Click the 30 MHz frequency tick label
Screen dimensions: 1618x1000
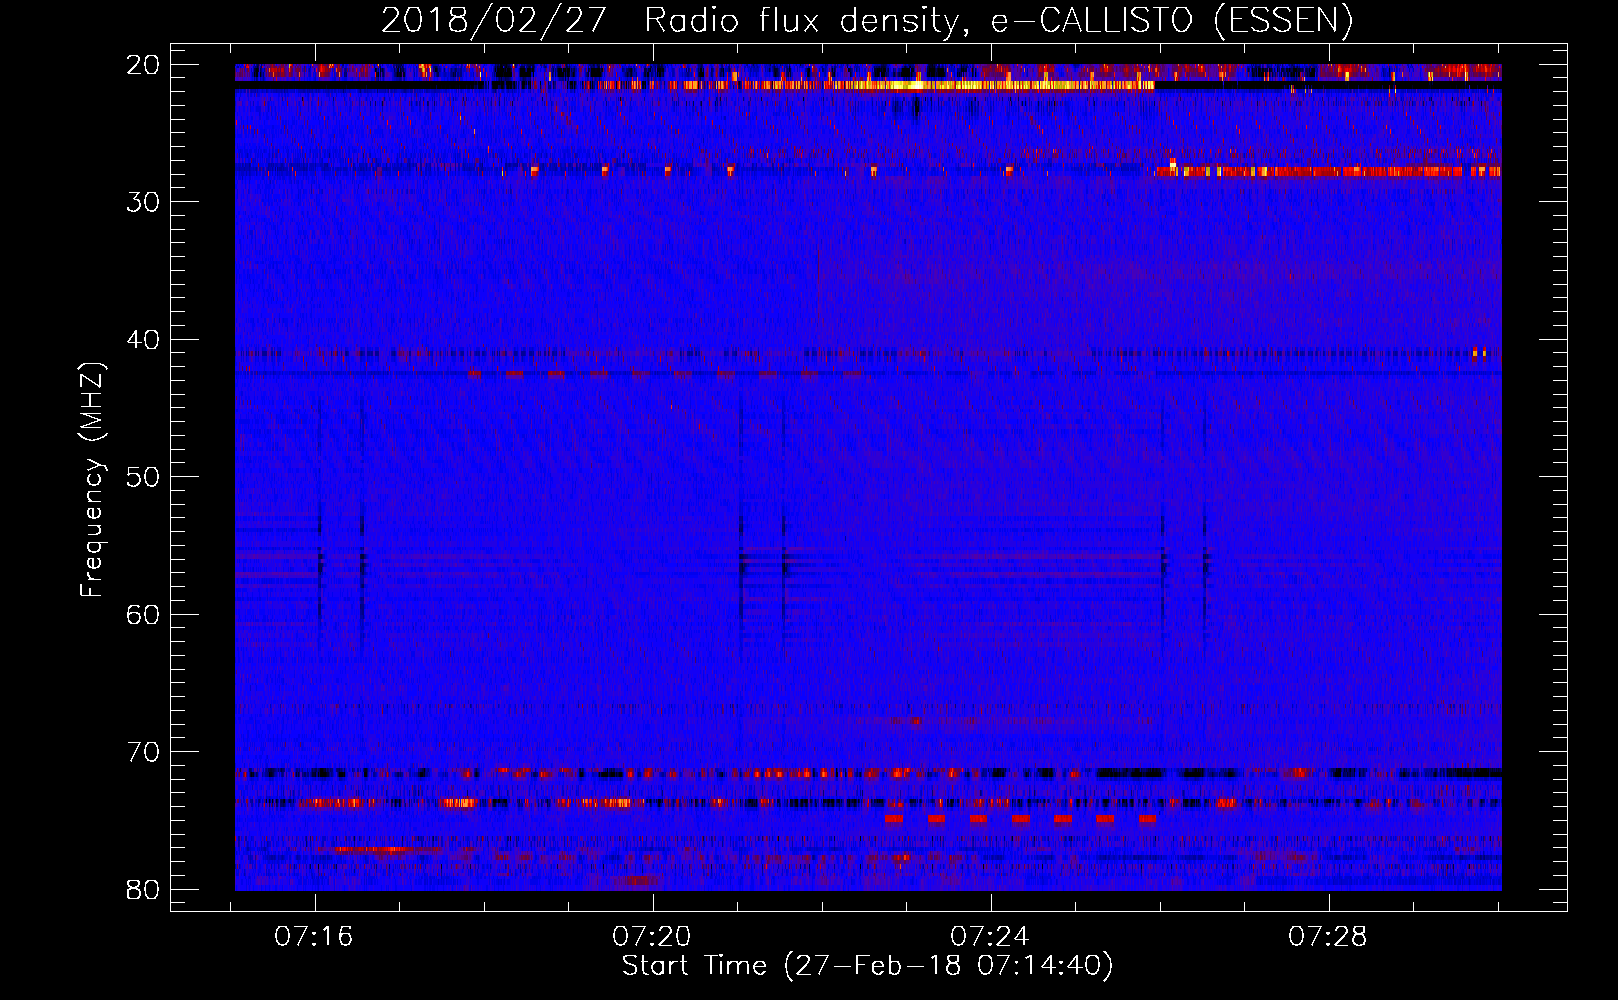[x=143, y=202]
